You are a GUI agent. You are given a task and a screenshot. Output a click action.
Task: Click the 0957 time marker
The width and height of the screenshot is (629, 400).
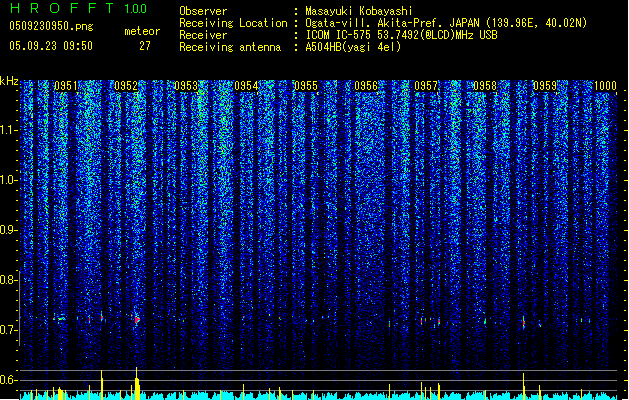click(426, 86)
